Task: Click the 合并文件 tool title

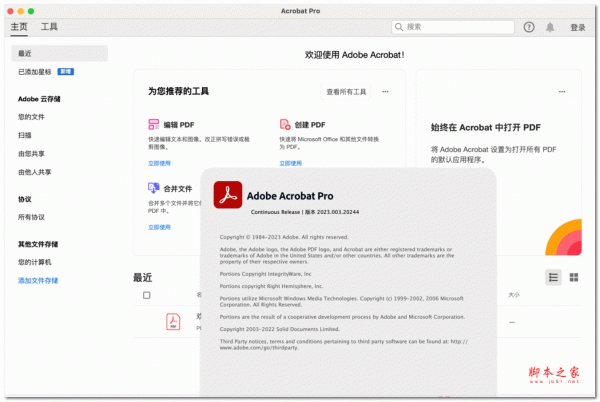Action: 178,189
